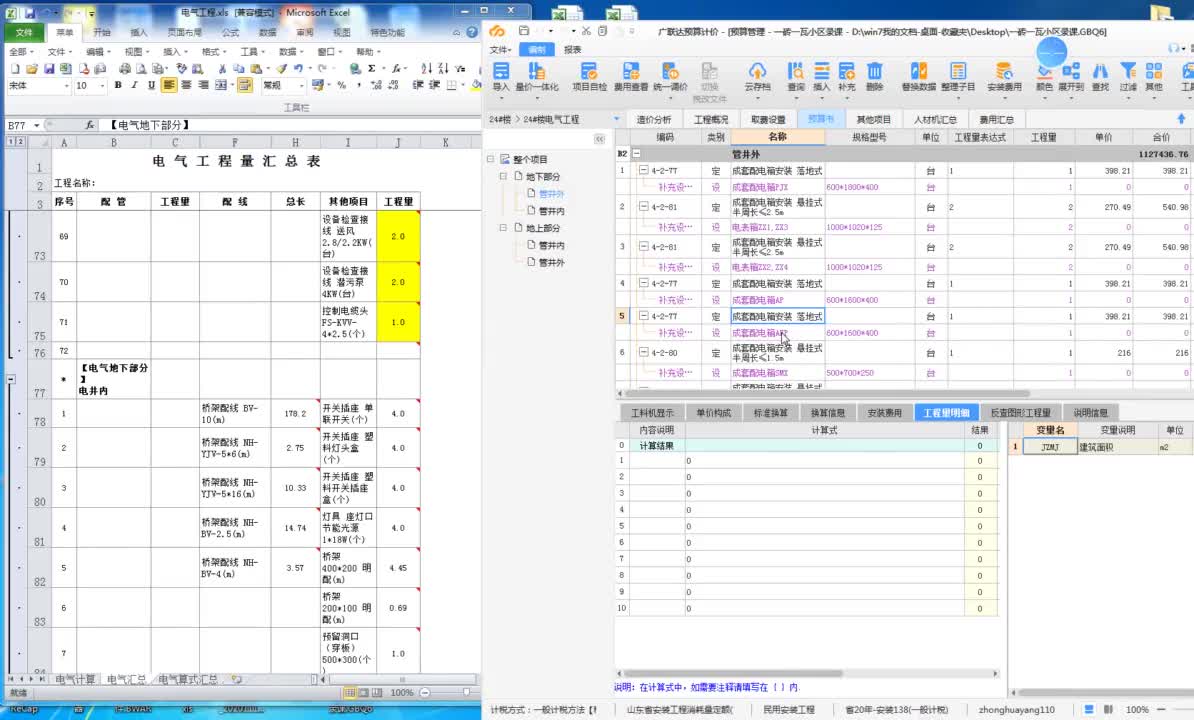This screenshot has height=720, width=1194.
Task: Click the 补充 supplement icon
Action: [x=847, y=77]
